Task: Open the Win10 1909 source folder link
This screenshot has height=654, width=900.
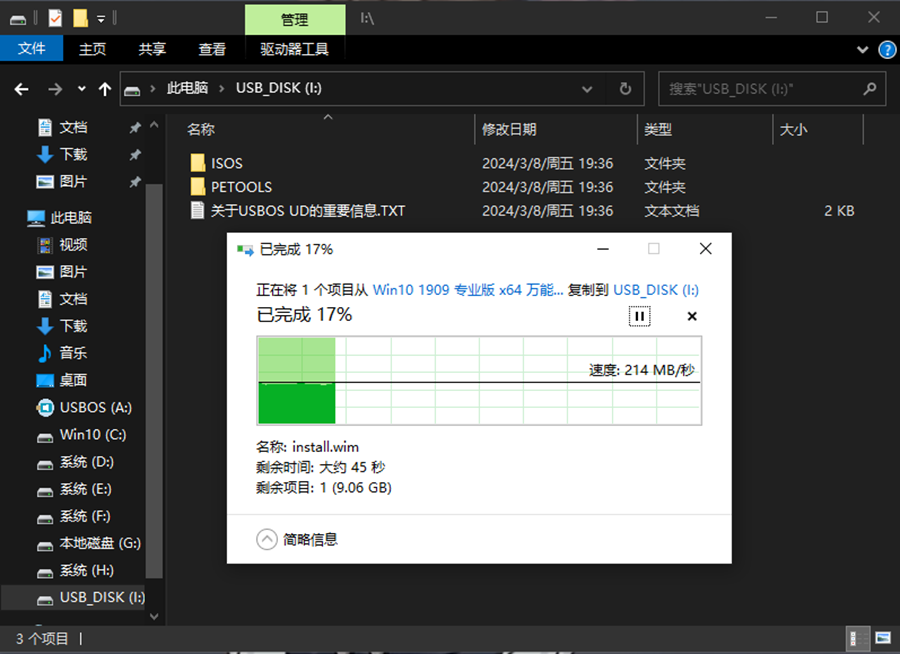Action: 467,290
